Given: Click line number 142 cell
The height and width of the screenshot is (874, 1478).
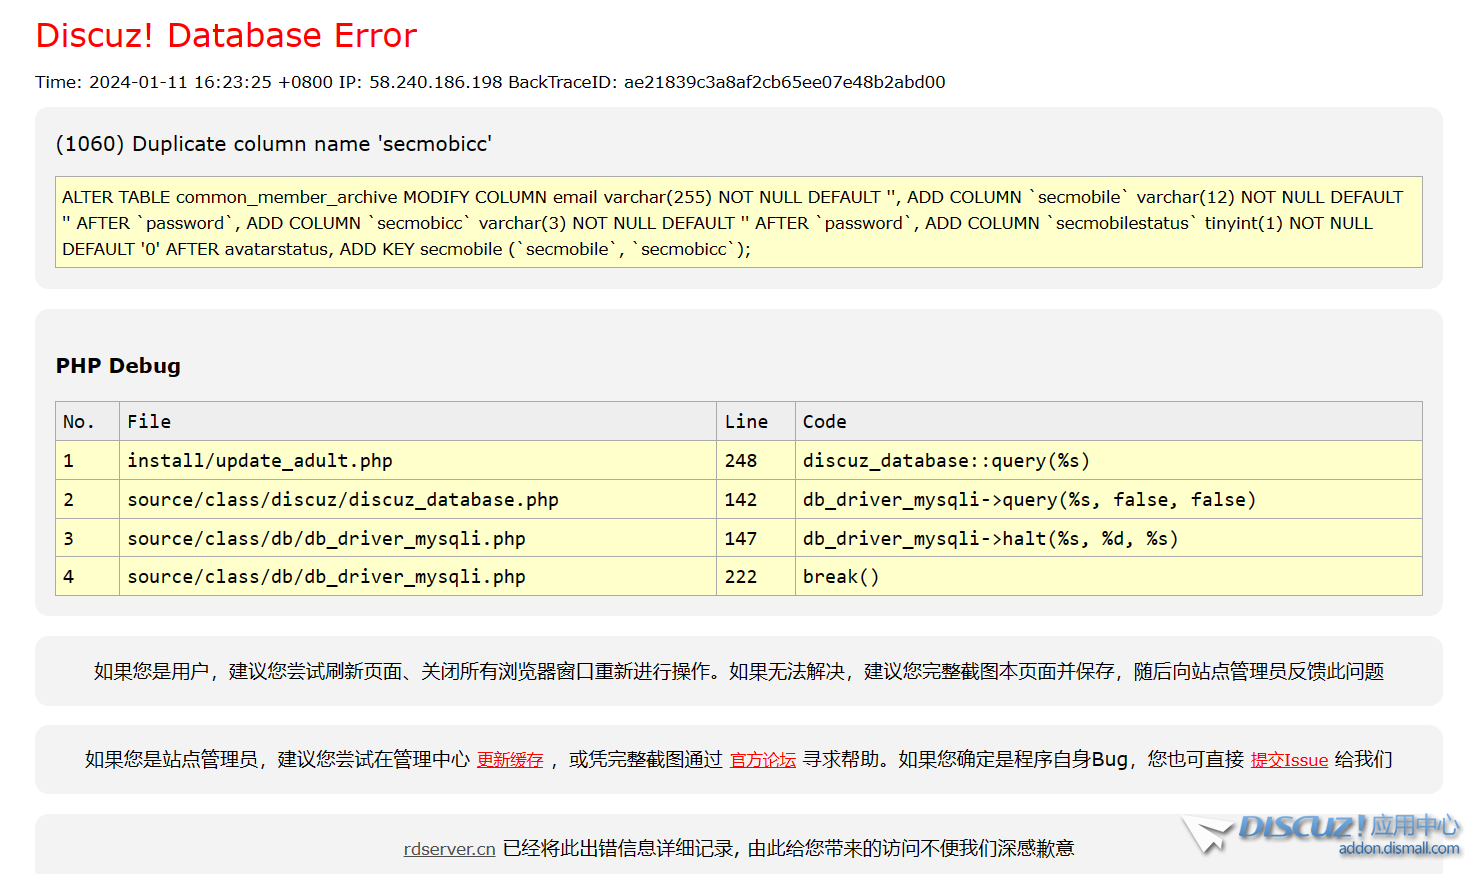Looking at the screenshot, I should click(x=756, y=500).
